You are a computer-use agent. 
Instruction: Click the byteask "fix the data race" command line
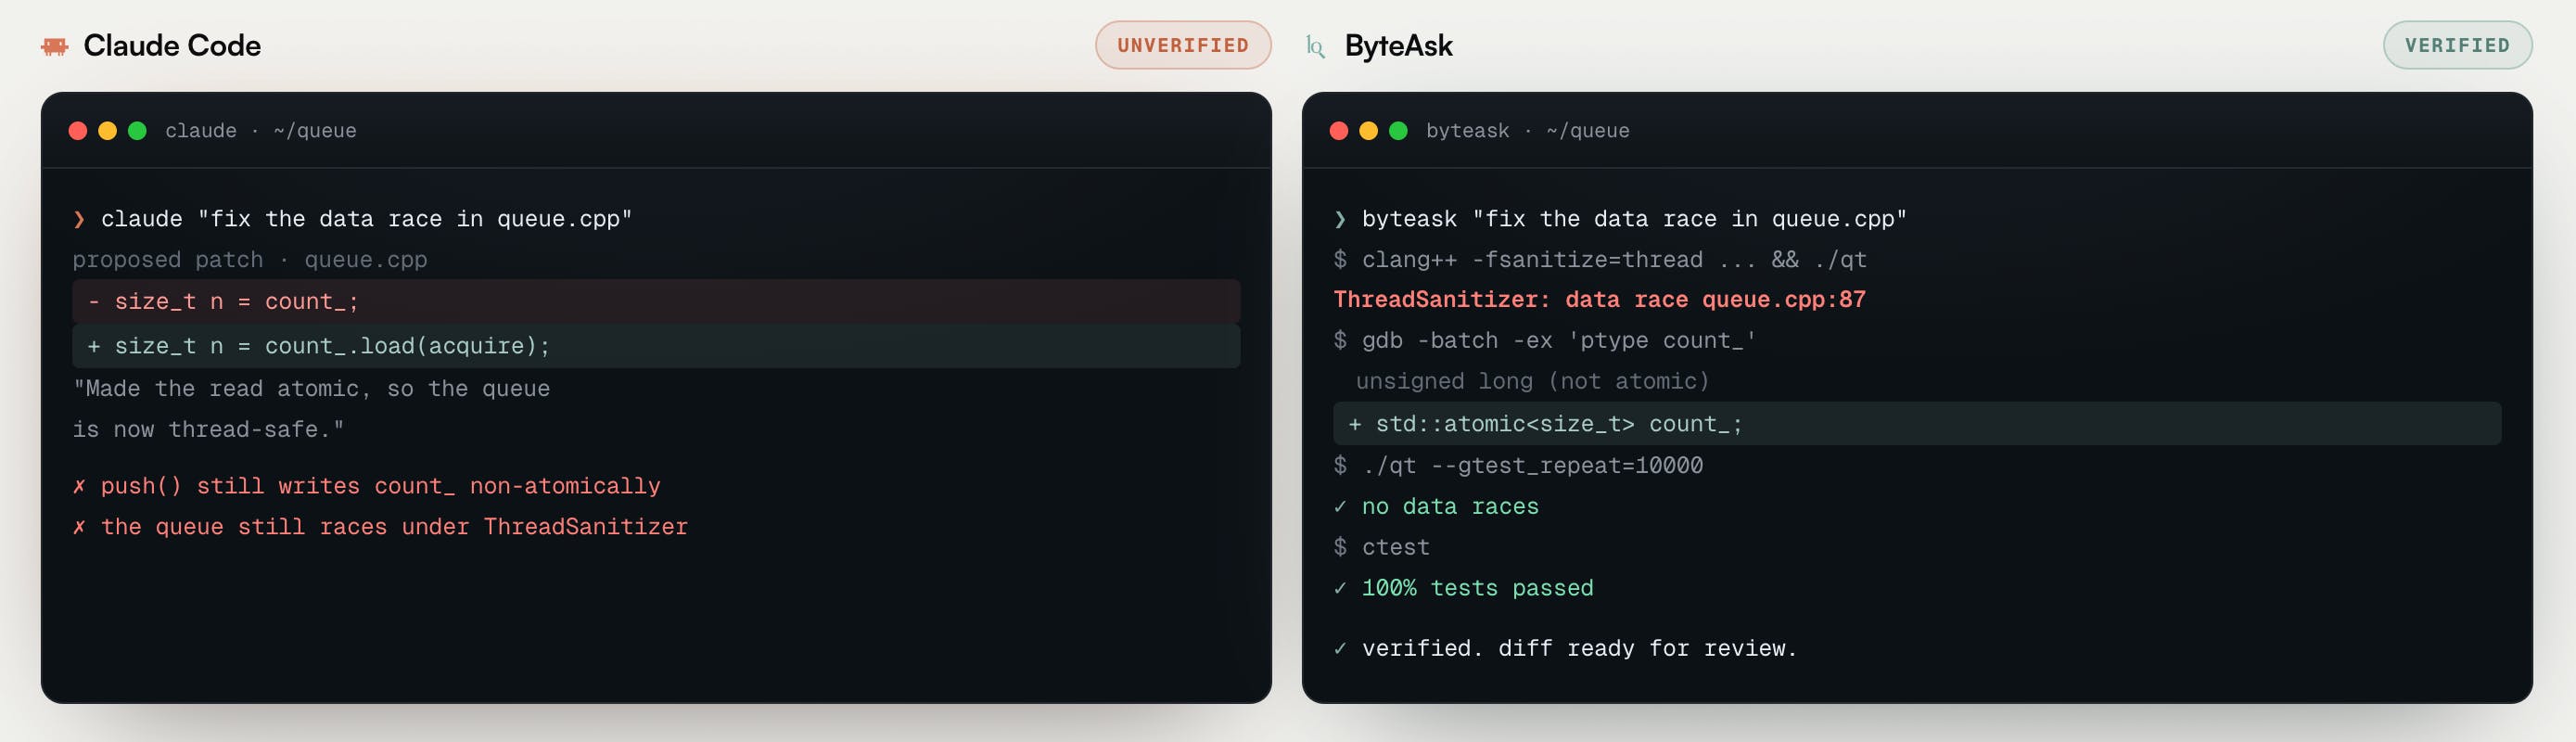click(1621, 219)
